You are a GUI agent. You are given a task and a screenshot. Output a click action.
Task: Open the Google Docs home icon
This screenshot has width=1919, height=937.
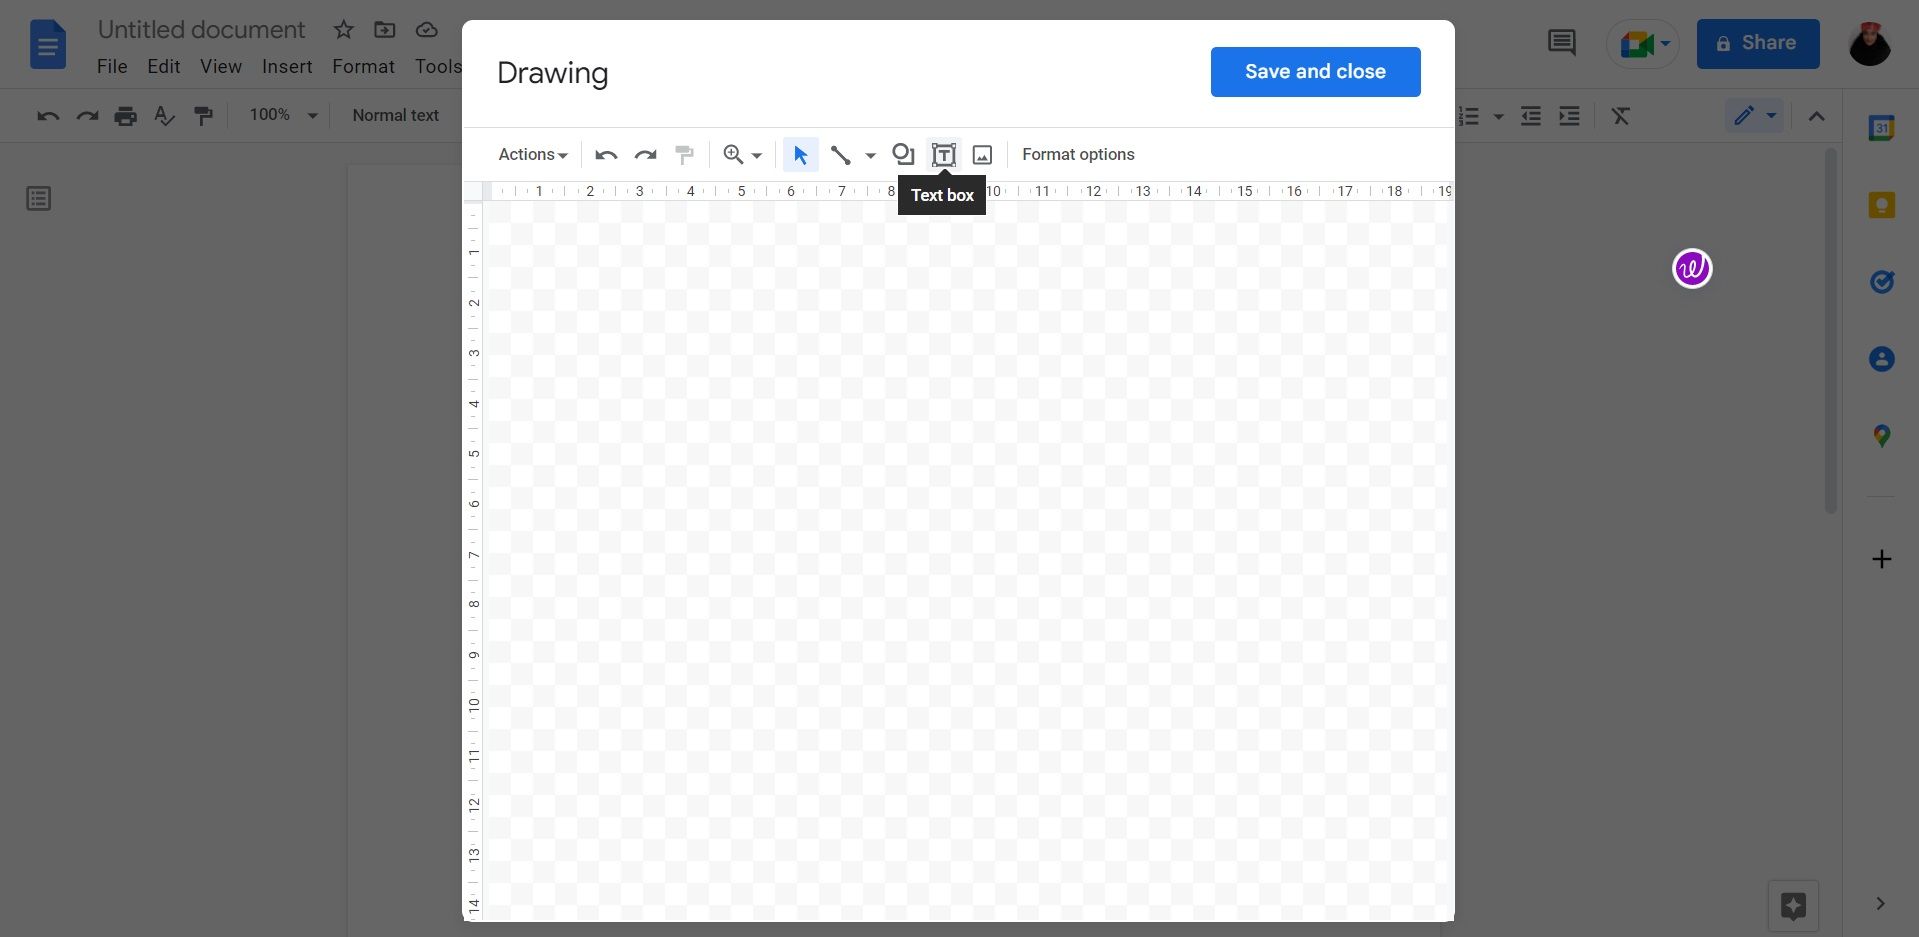point(48,47)
